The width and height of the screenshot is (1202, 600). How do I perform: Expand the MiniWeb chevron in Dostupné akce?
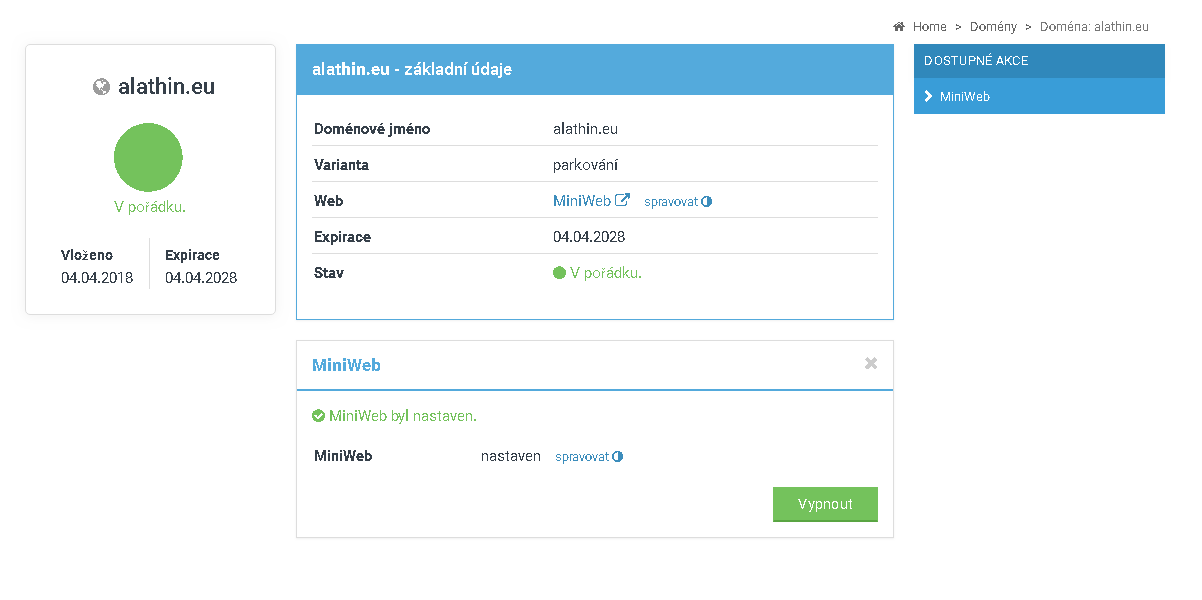point(928,97)
